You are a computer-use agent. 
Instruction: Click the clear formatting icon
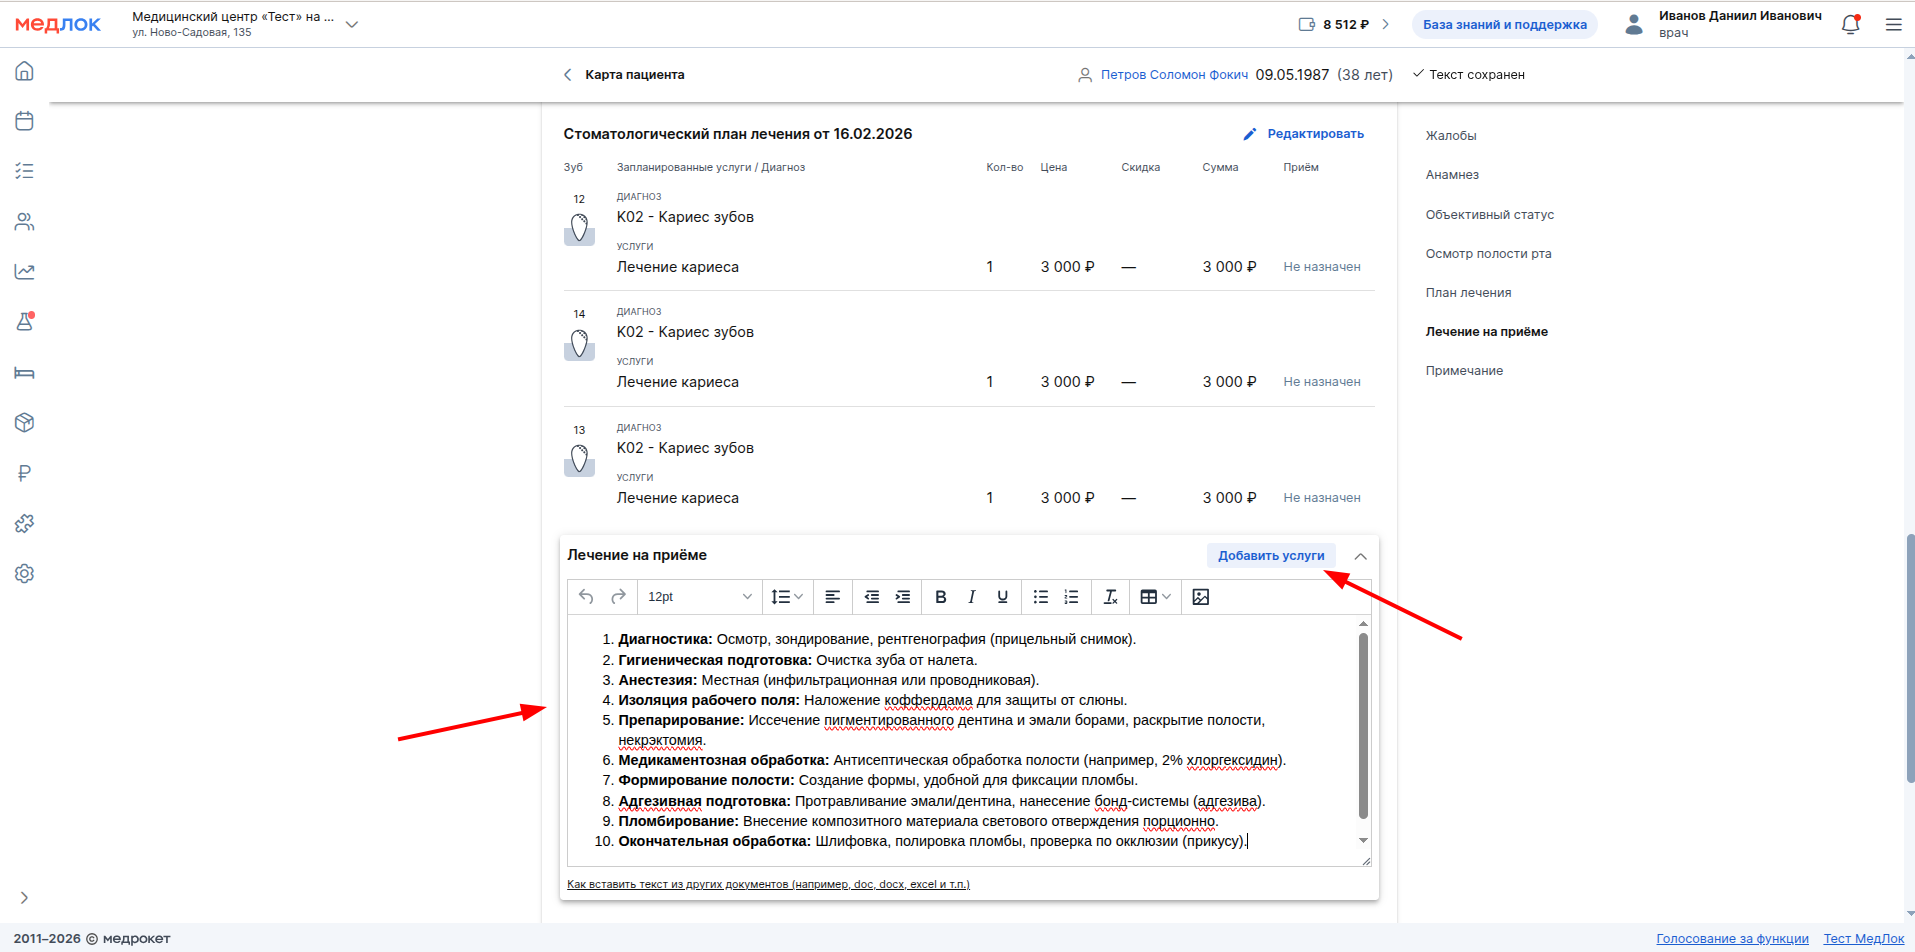[x=1110, y=597]
